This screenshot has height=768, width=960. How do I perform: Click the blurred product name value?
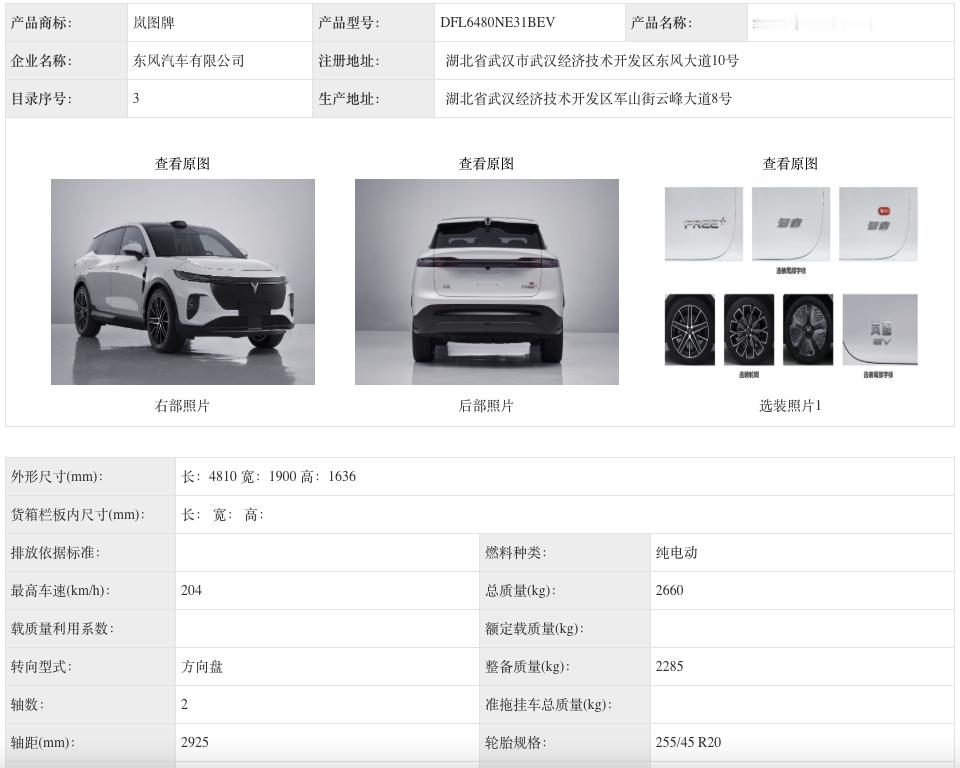pyautogui.click(x=813, y=24)
